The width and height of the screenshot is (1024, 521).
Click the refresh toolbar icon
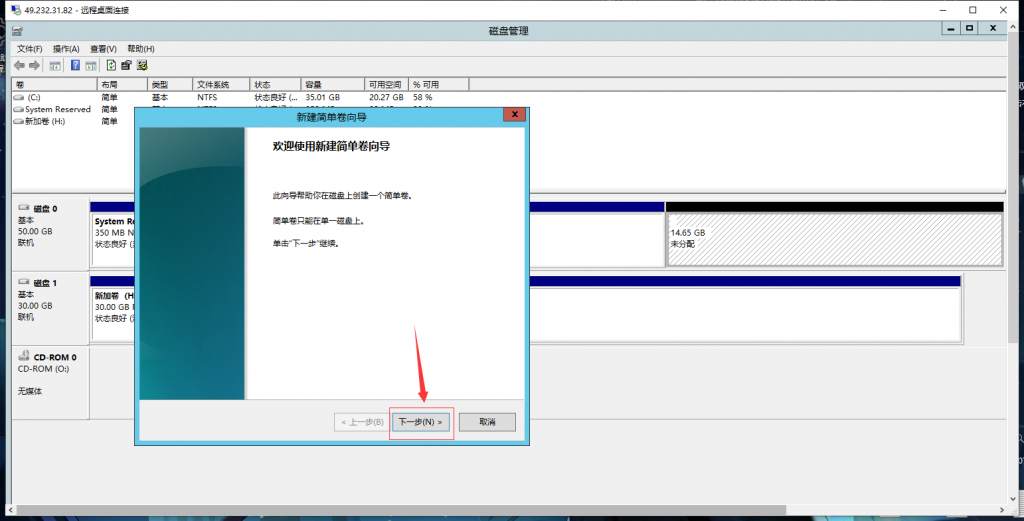point(111,65)
